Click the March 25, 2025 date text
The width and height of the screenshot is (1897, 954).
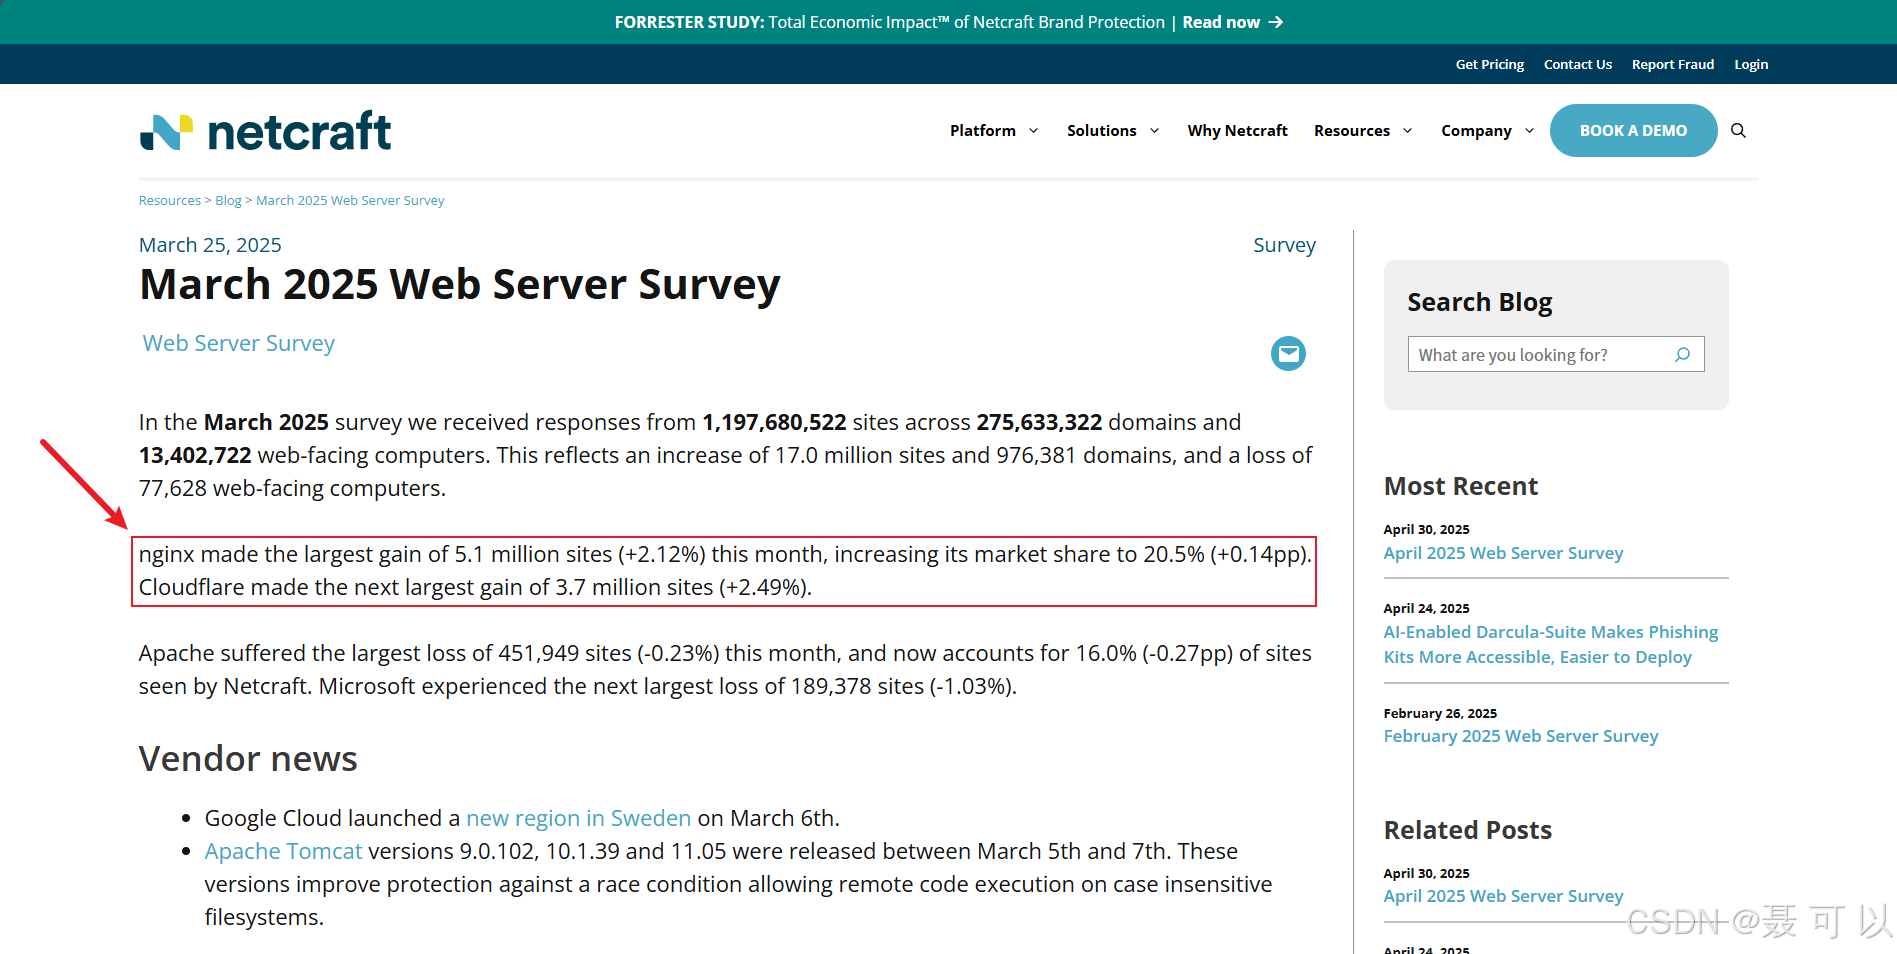point(210,245)
